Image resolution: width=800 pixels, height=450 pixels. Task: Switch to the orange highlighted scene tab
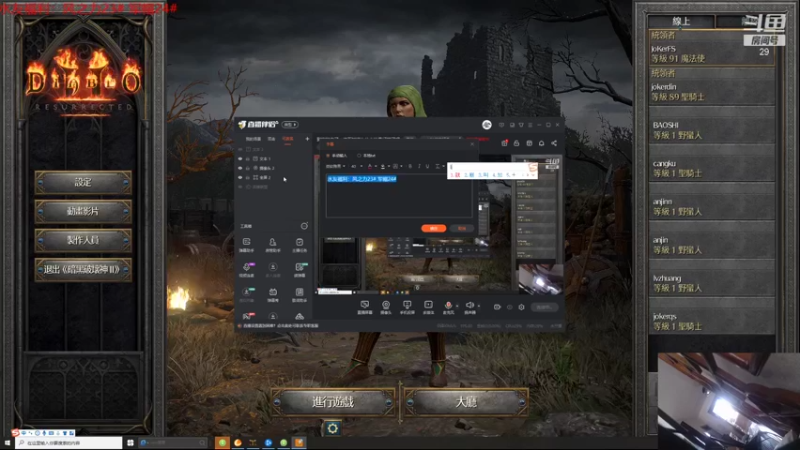pyautogui.click(x=288, y=139)
